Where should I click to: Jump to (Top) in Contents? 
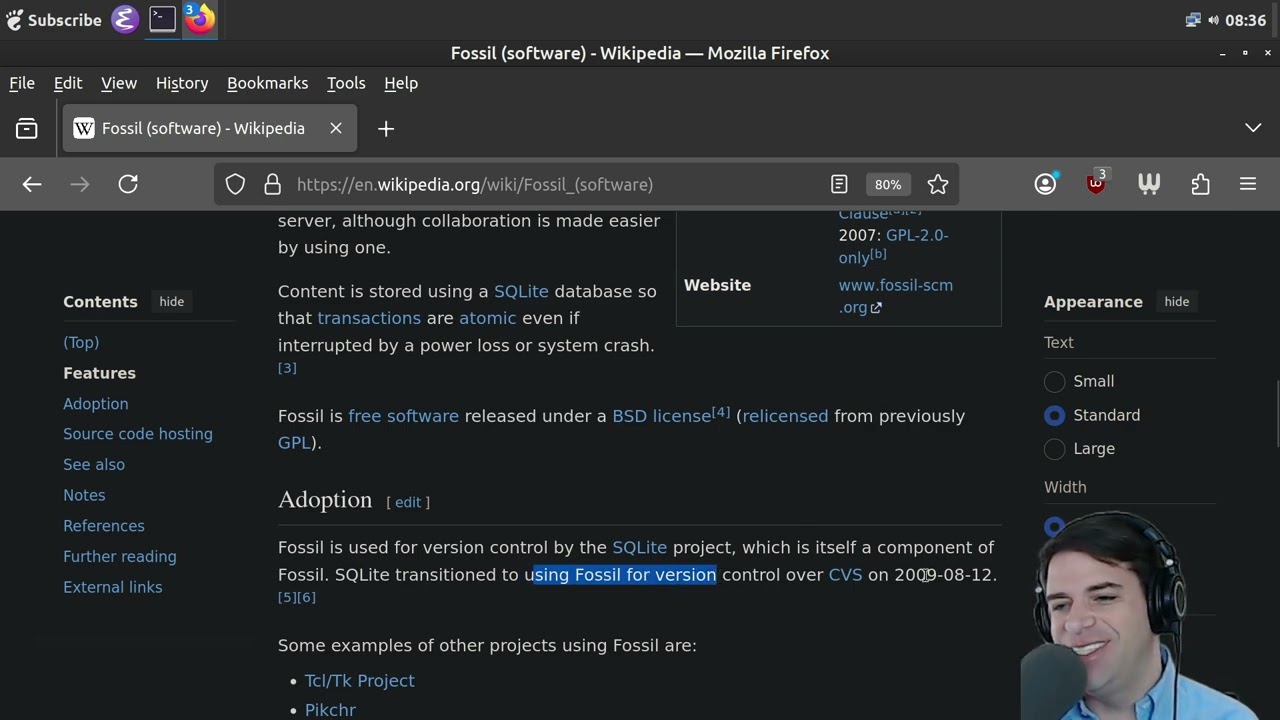pyautogui.click(x=81, y=342)
